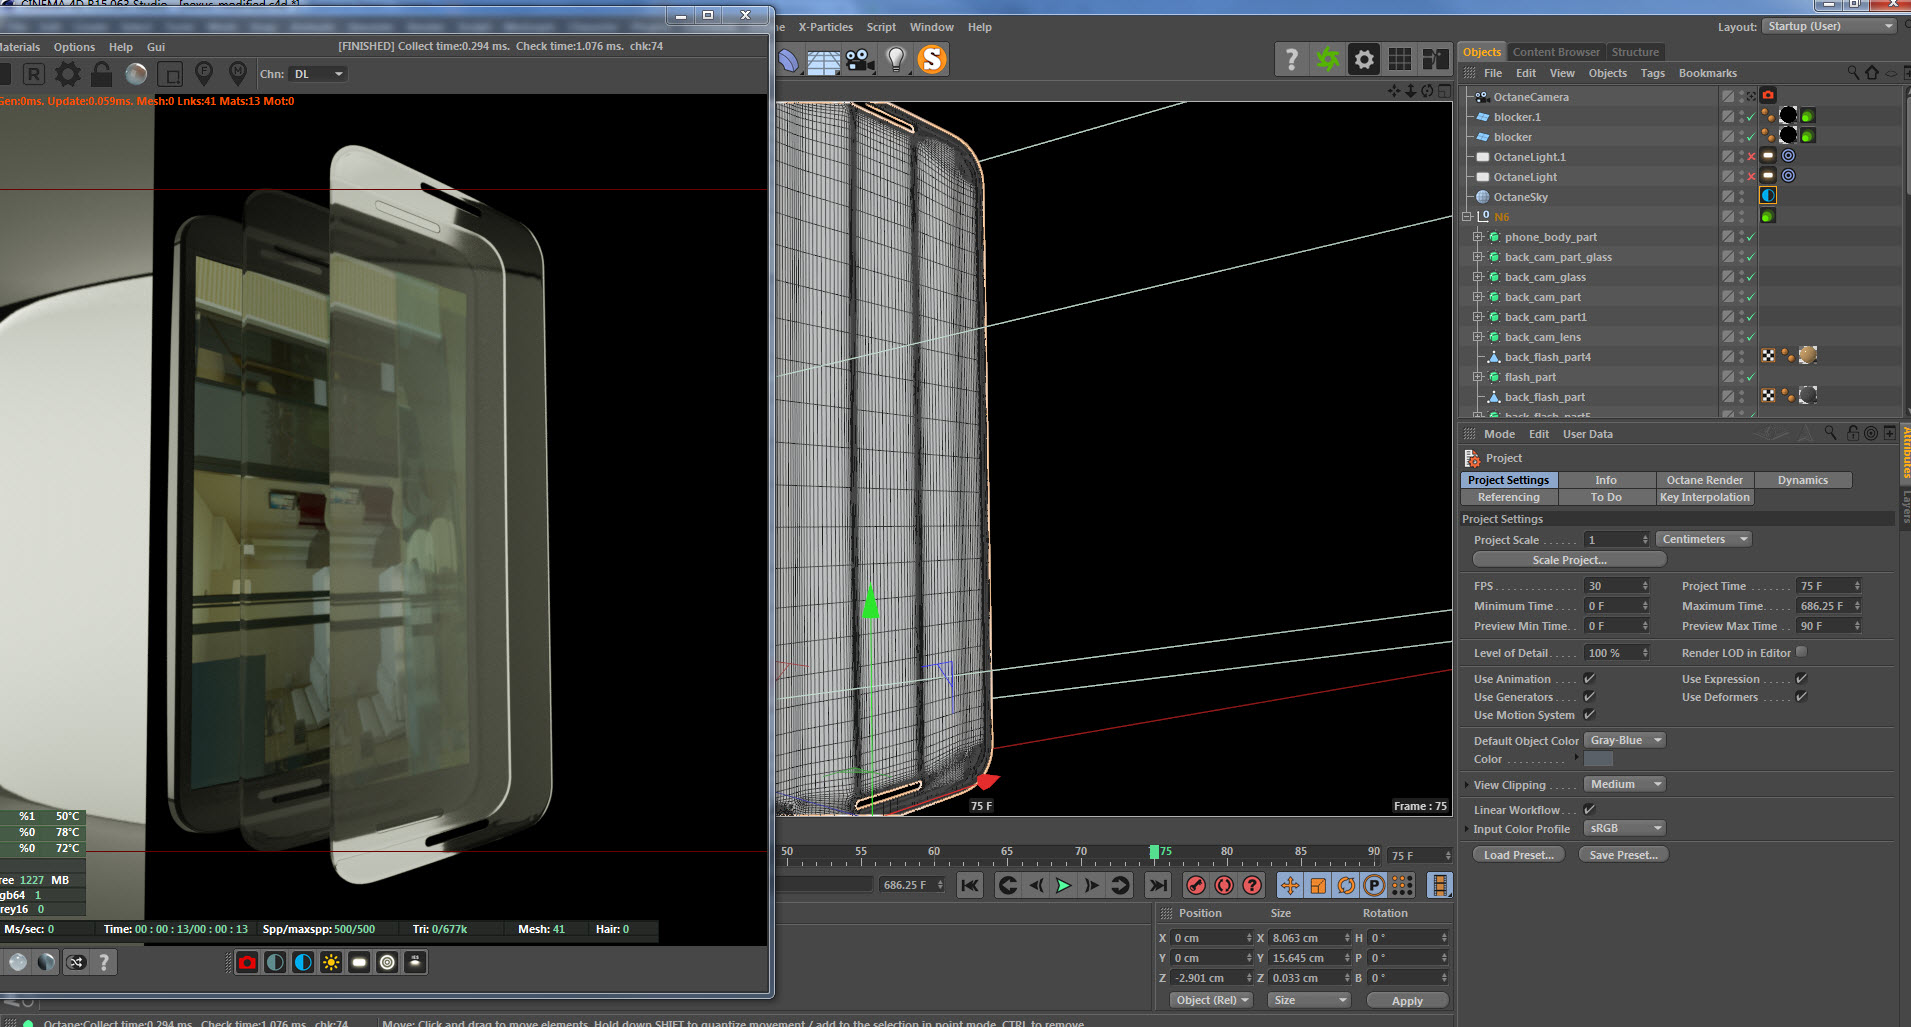Click the lock resolution padlock icon
Image resolution: width=1911 pixels, height=1027 pixels.
pos(101,74)
